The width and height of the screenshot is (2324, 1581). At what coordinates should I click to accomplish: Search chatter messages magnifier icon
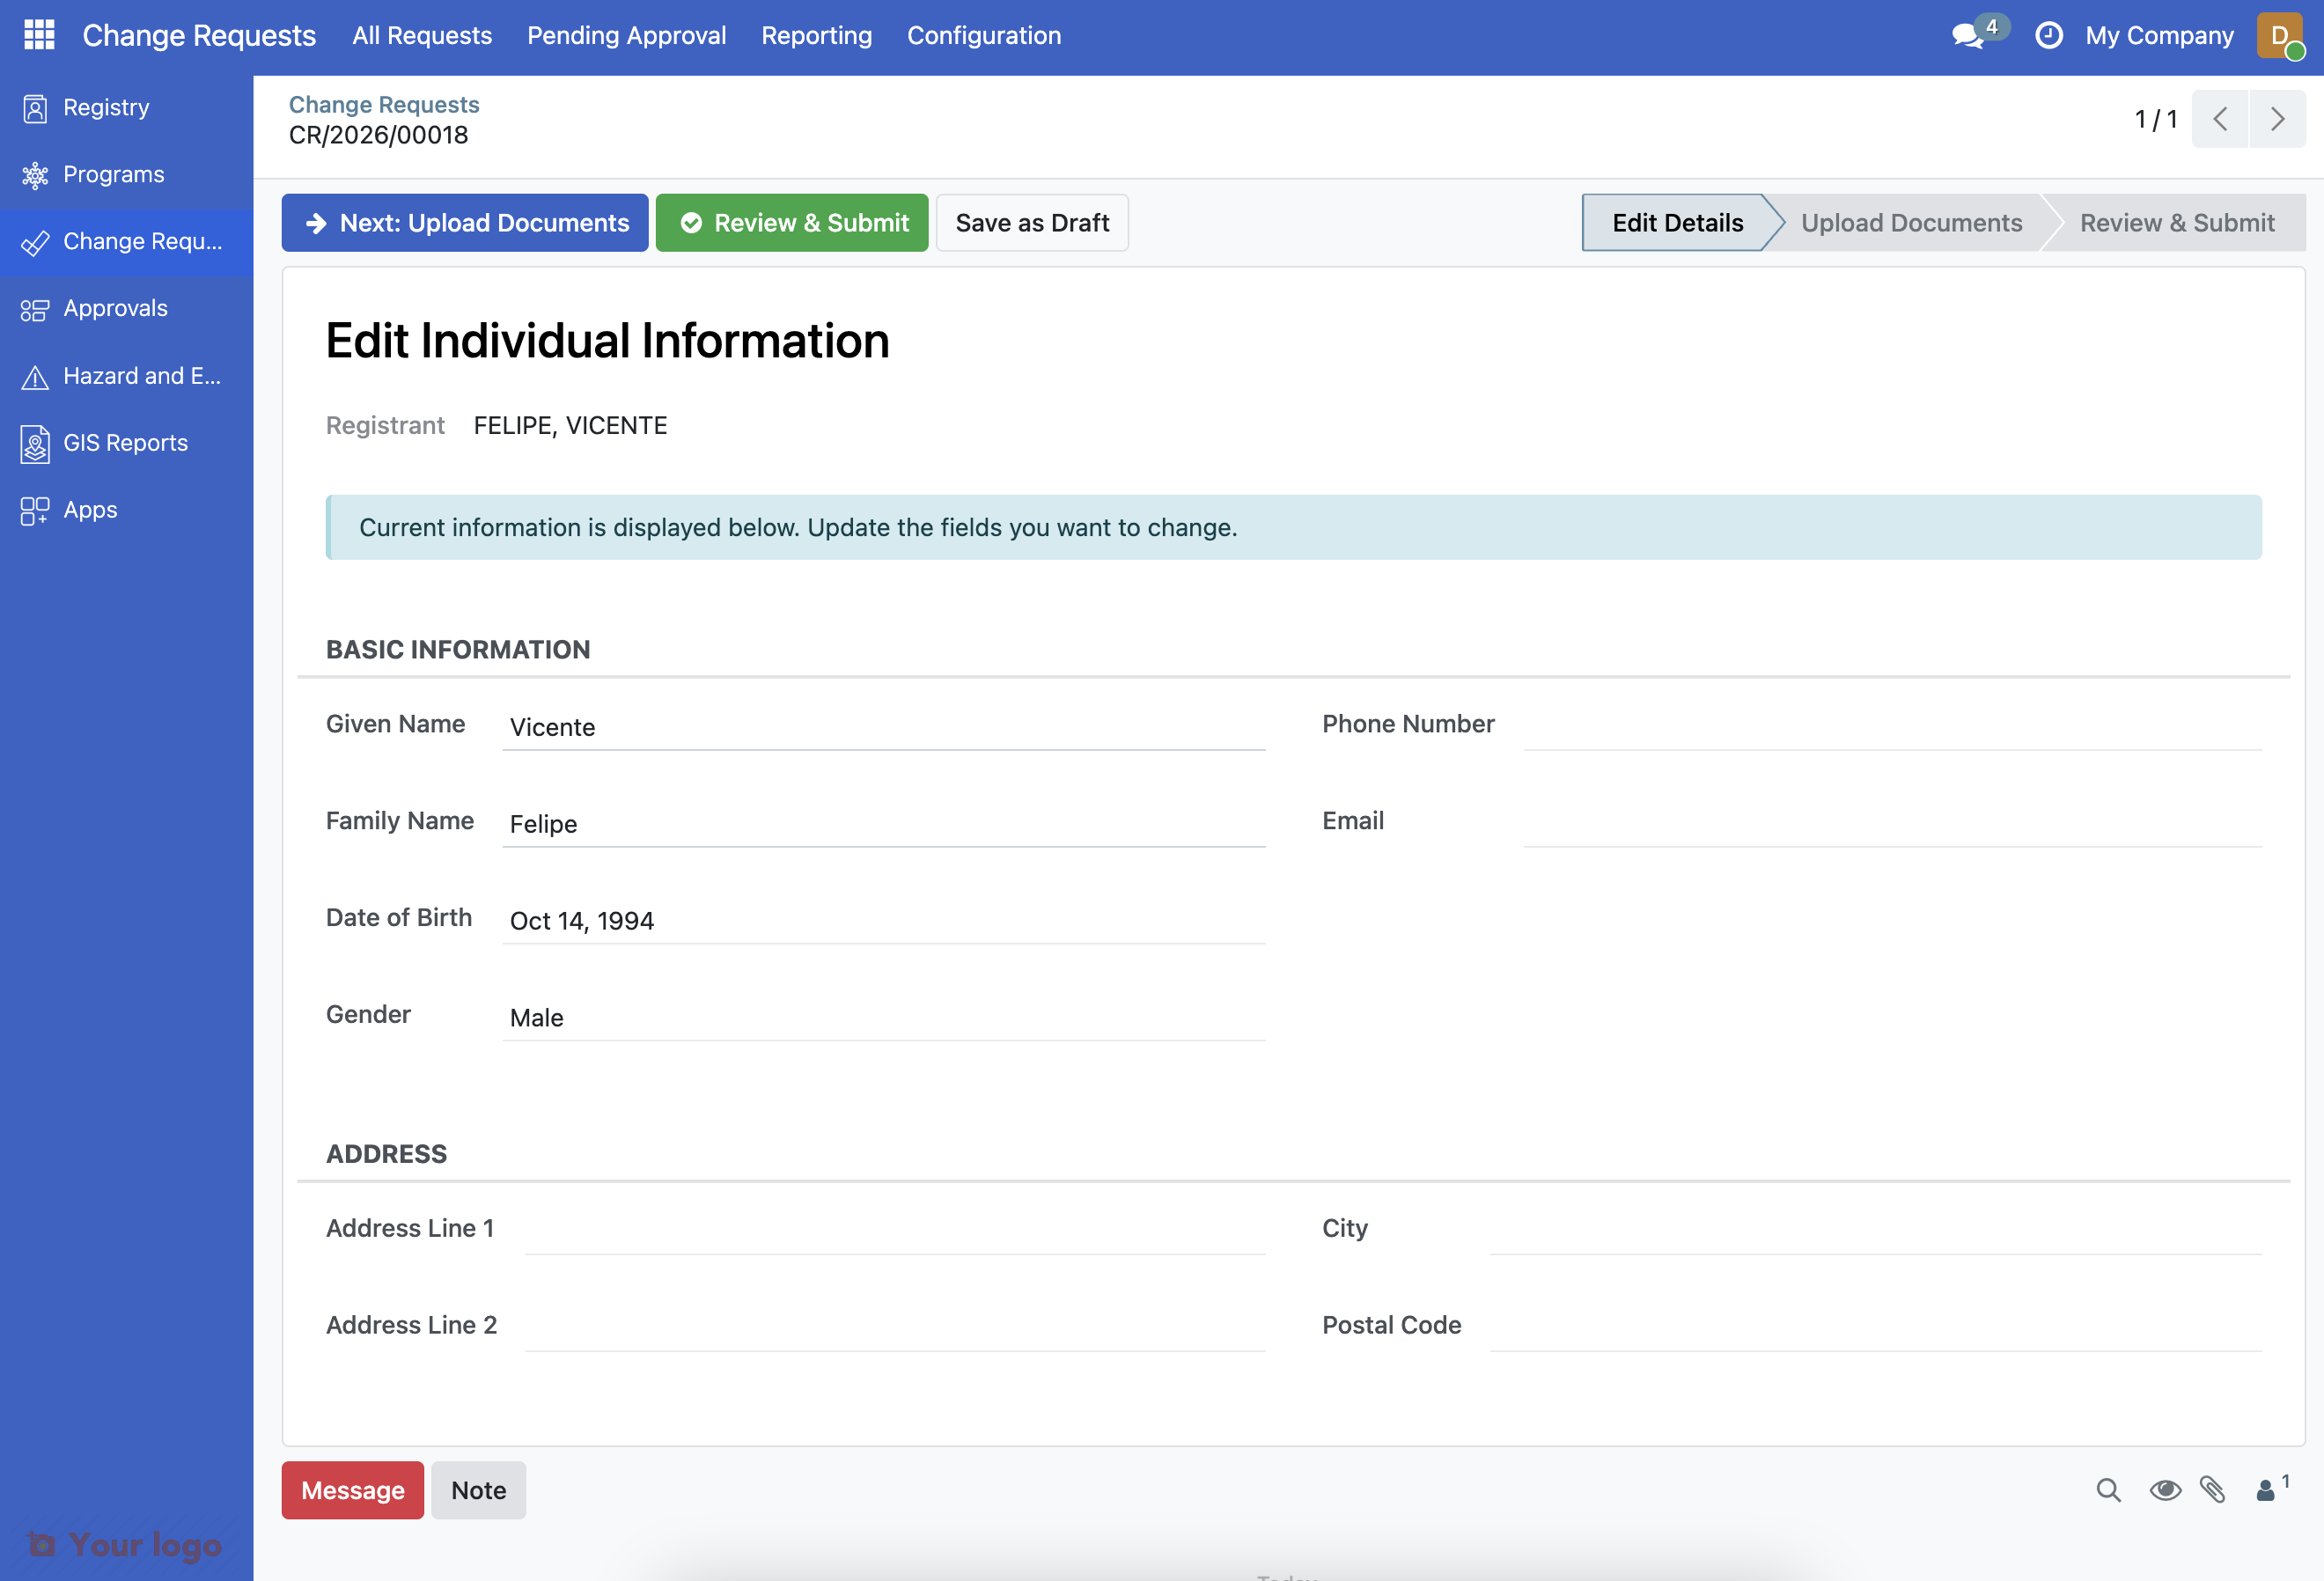point(2108,1490)
